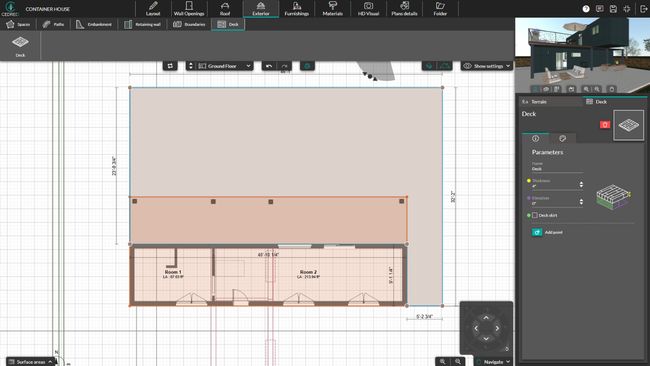Open the Retaining wall exterior tab

click(142, 24)
